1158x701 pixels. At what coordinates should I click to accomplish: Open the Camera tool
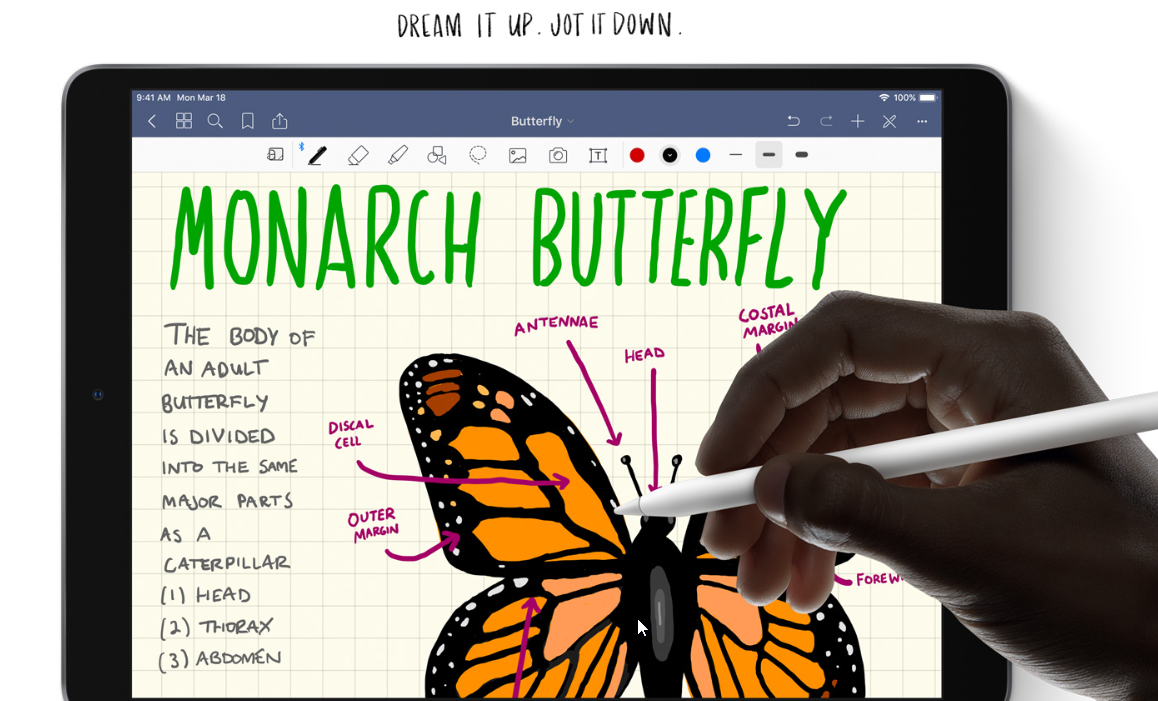coord(558,155)
